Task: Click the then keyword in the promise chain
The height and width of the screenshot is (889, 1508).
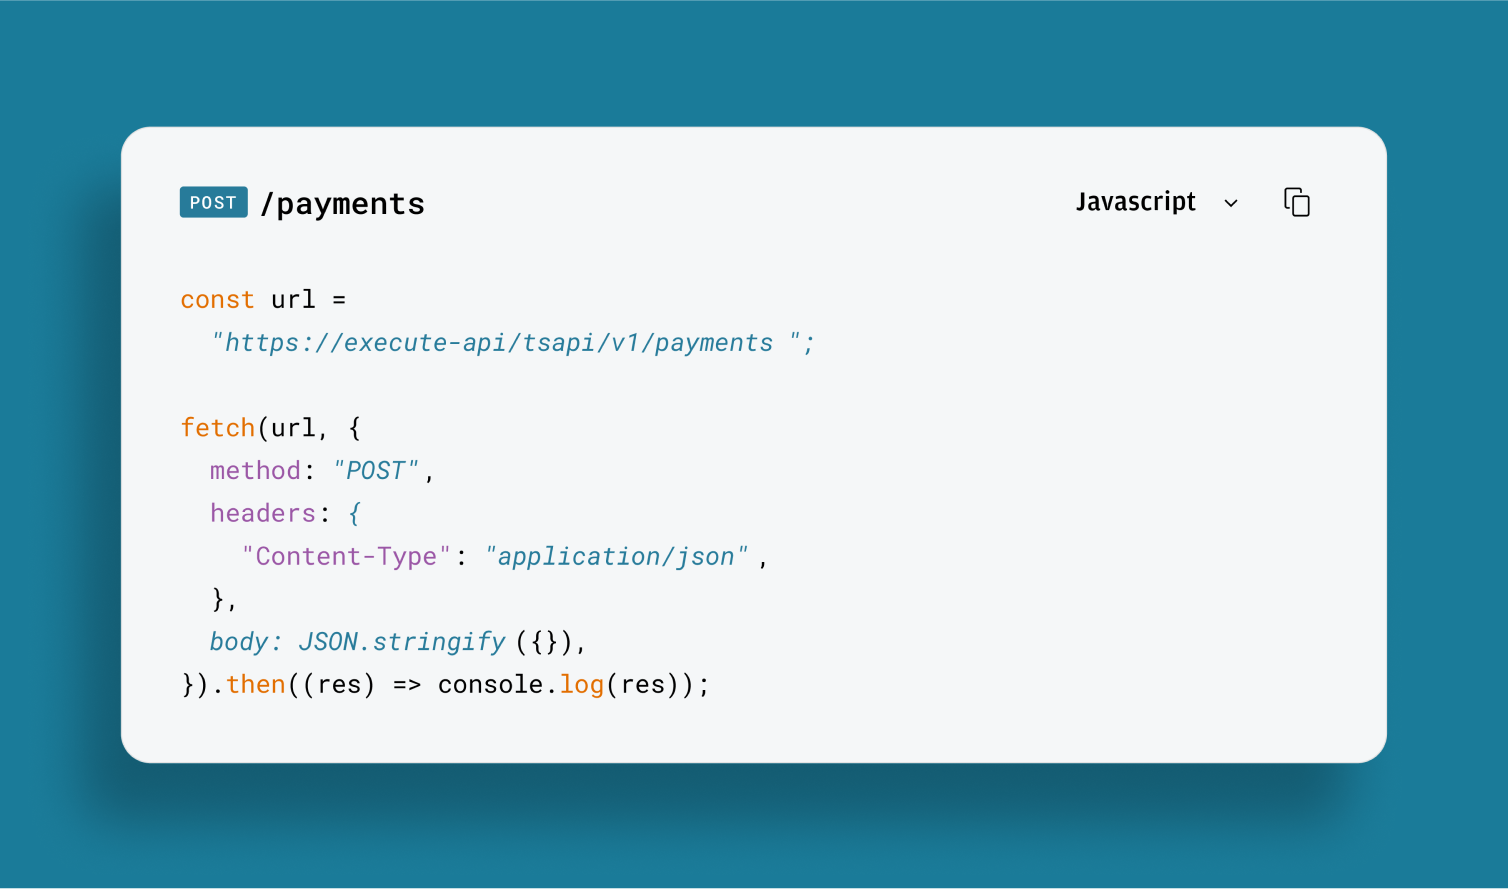Action: (x=255, y=685)
